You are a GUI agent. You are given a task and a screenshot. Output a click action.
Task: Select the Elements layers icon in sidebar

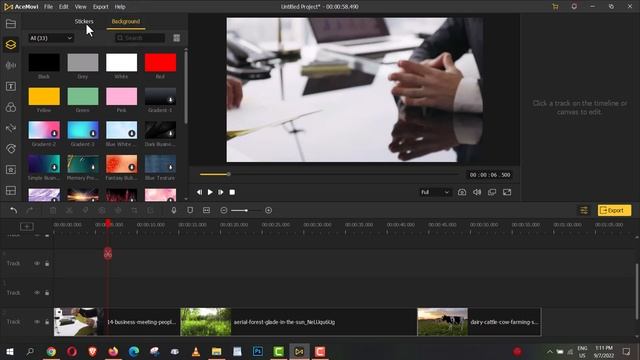[11, 44]
